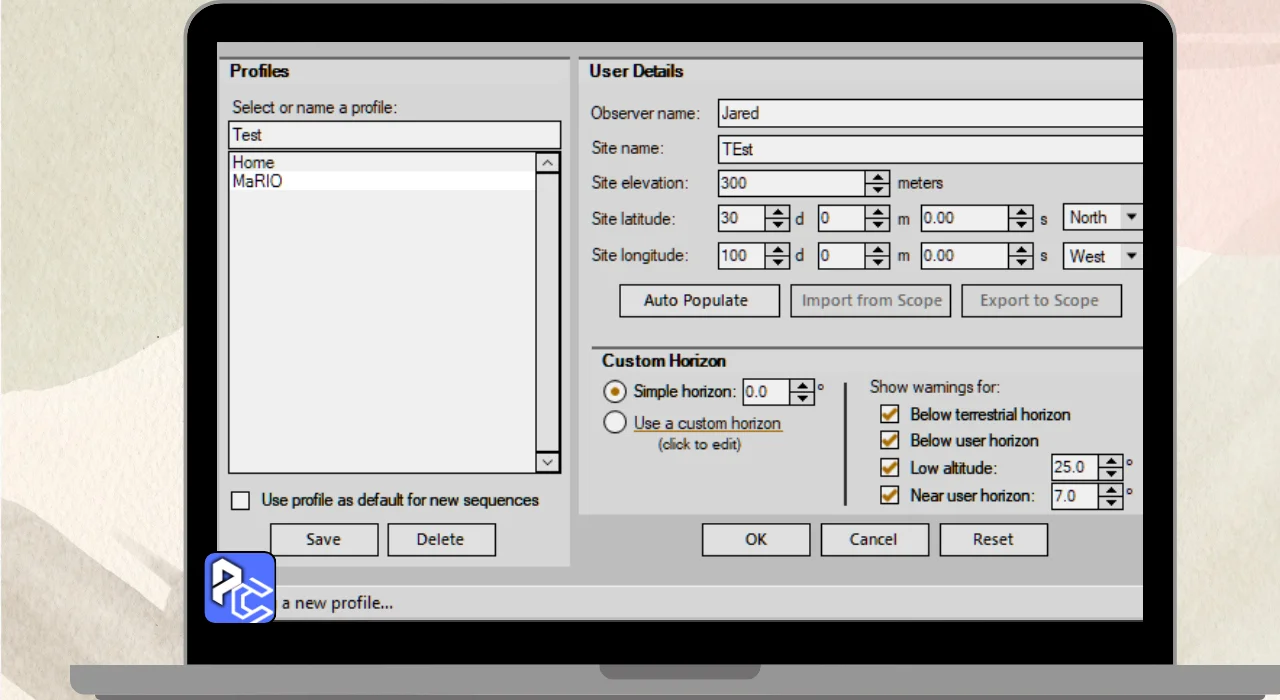Select the MaRIO profile in list
The image size is (1280, 700).
tap(258, 182)
